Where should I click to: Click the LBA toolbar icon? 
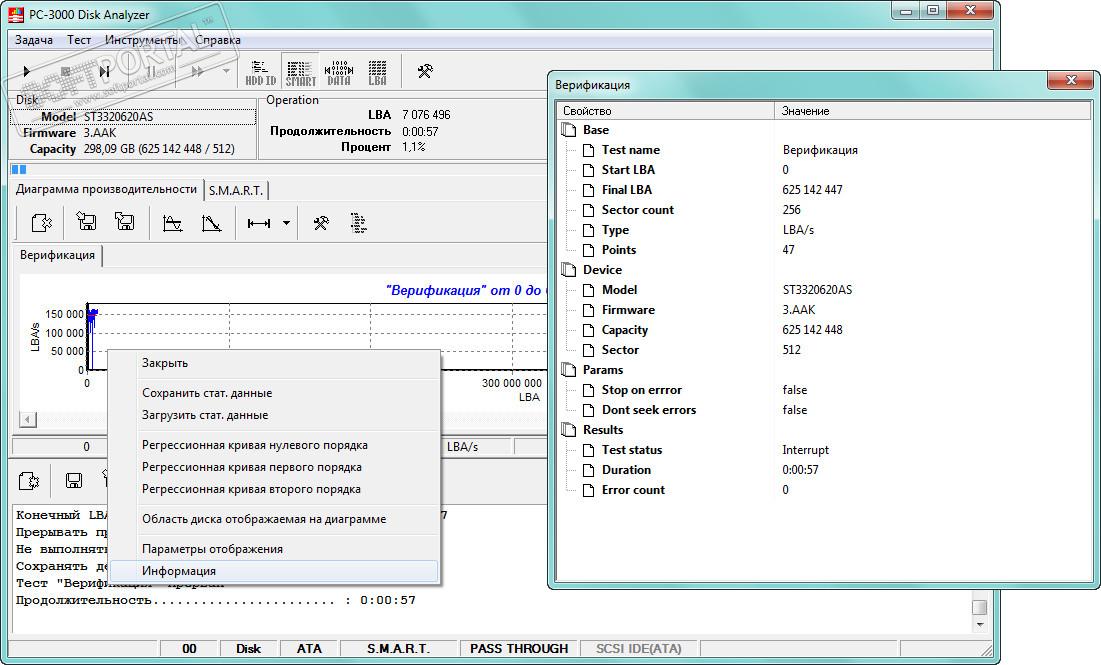[377, 71]
